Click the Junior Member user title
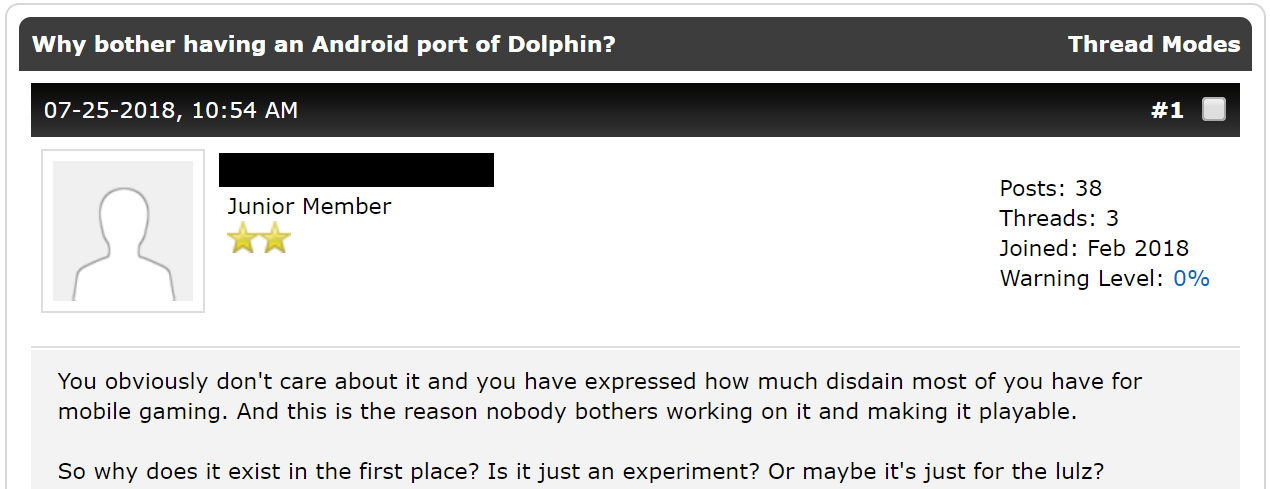 click(x=309, y=207)
